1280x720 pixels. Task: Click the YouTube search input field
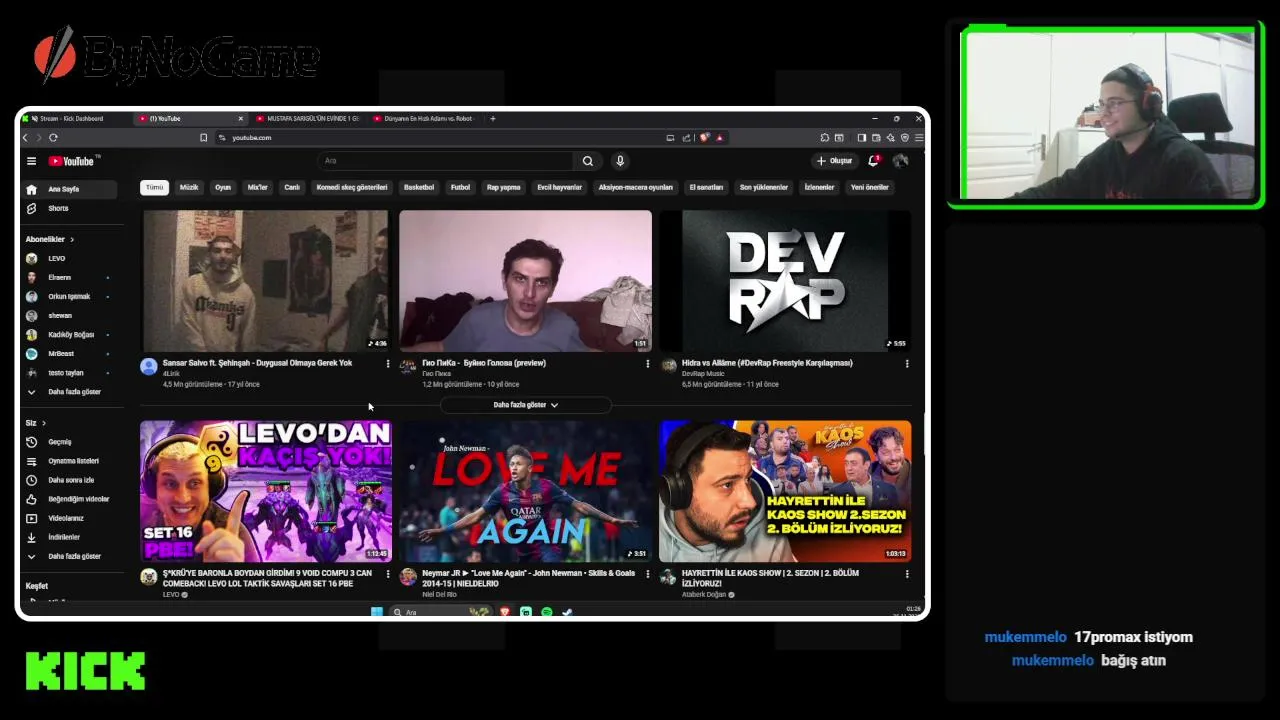(446, 161)
